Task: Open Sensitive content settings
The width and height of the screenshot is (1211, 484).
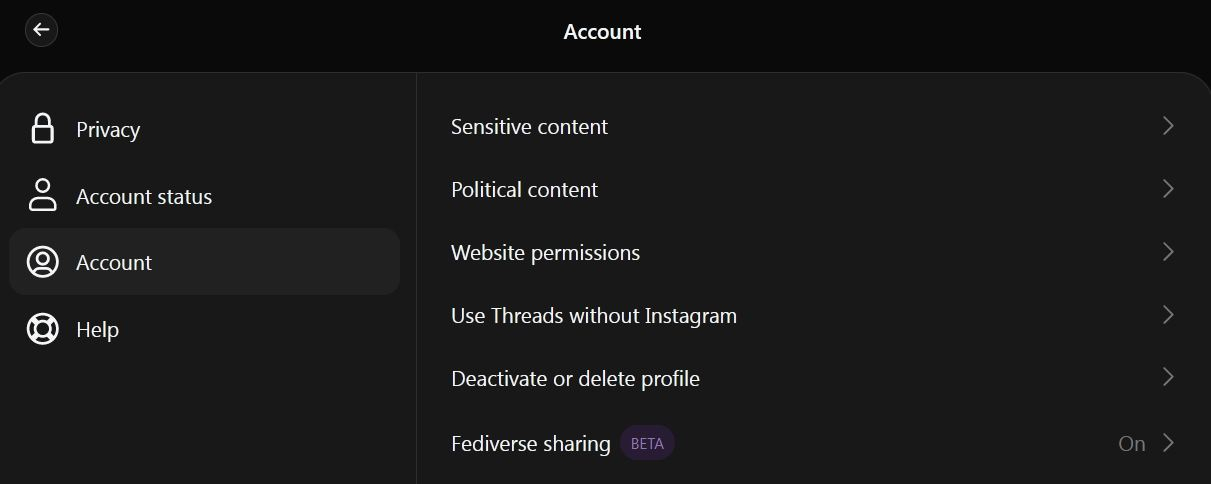Action: click(529, 127)
